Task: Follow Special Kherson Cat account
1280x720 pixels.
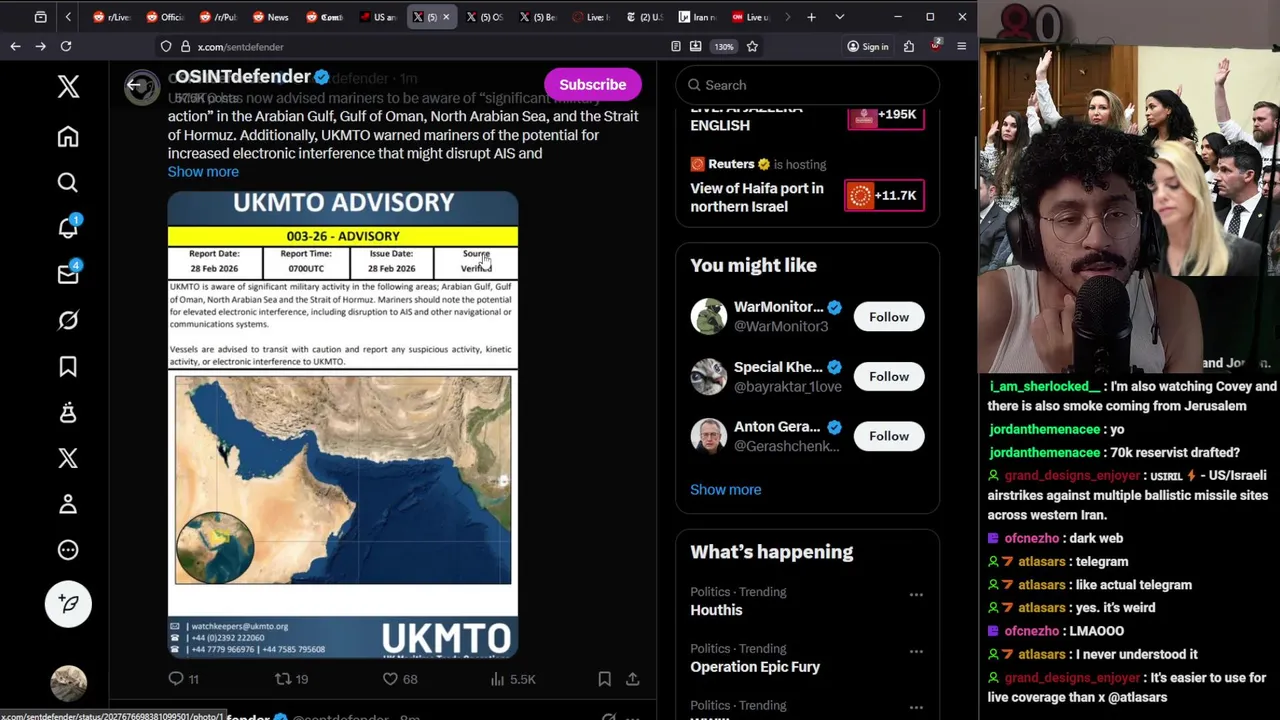Action: 889,376
